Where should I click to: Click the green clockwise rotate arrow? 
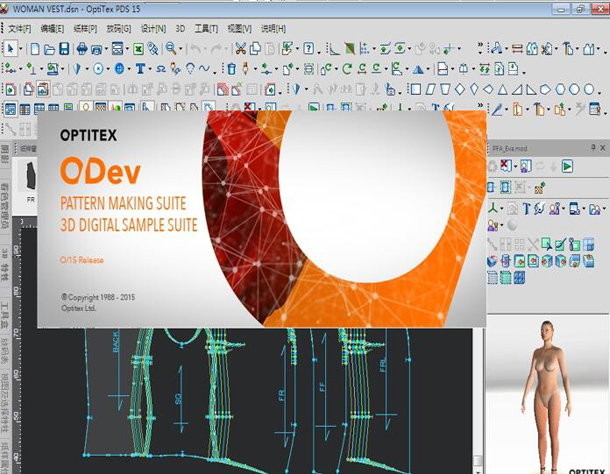[347, 69]
